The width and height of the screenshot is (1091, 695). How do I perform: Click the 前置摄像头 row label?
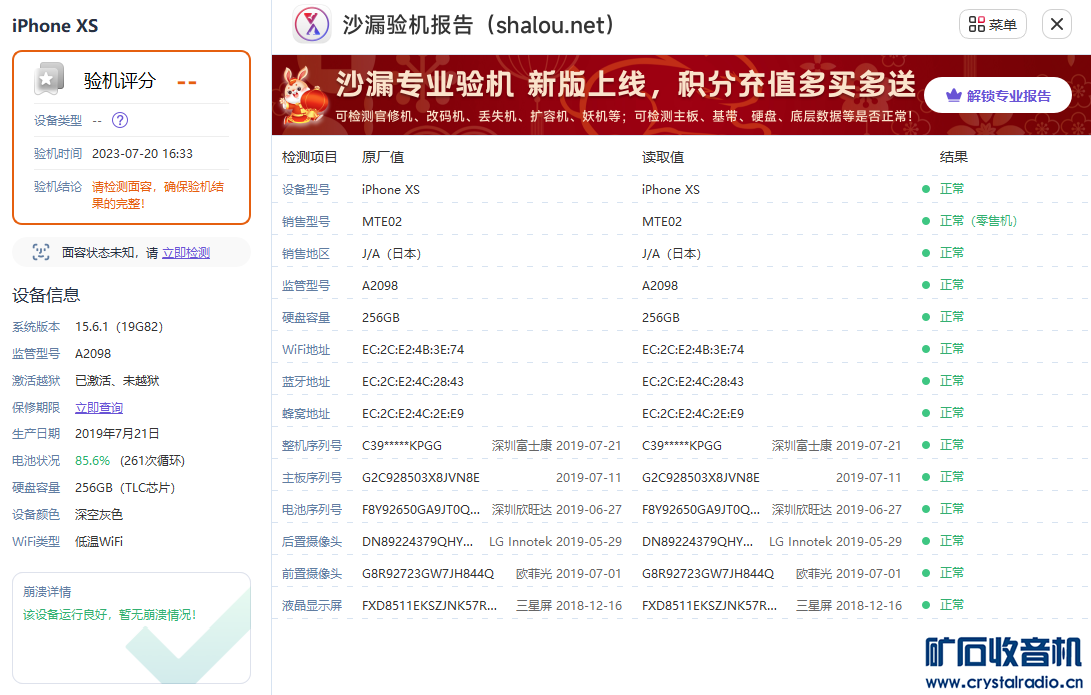312,573
